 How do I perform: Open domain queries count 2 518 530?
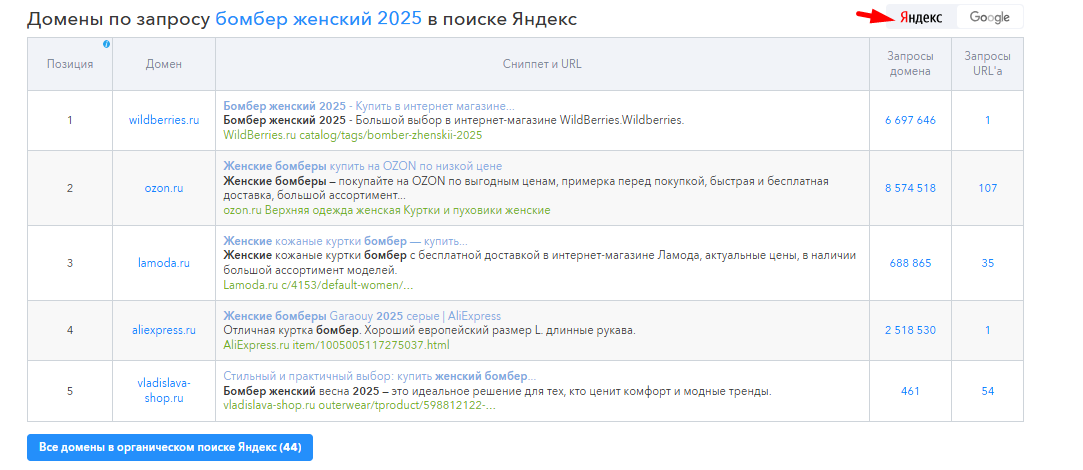point(910,330)
